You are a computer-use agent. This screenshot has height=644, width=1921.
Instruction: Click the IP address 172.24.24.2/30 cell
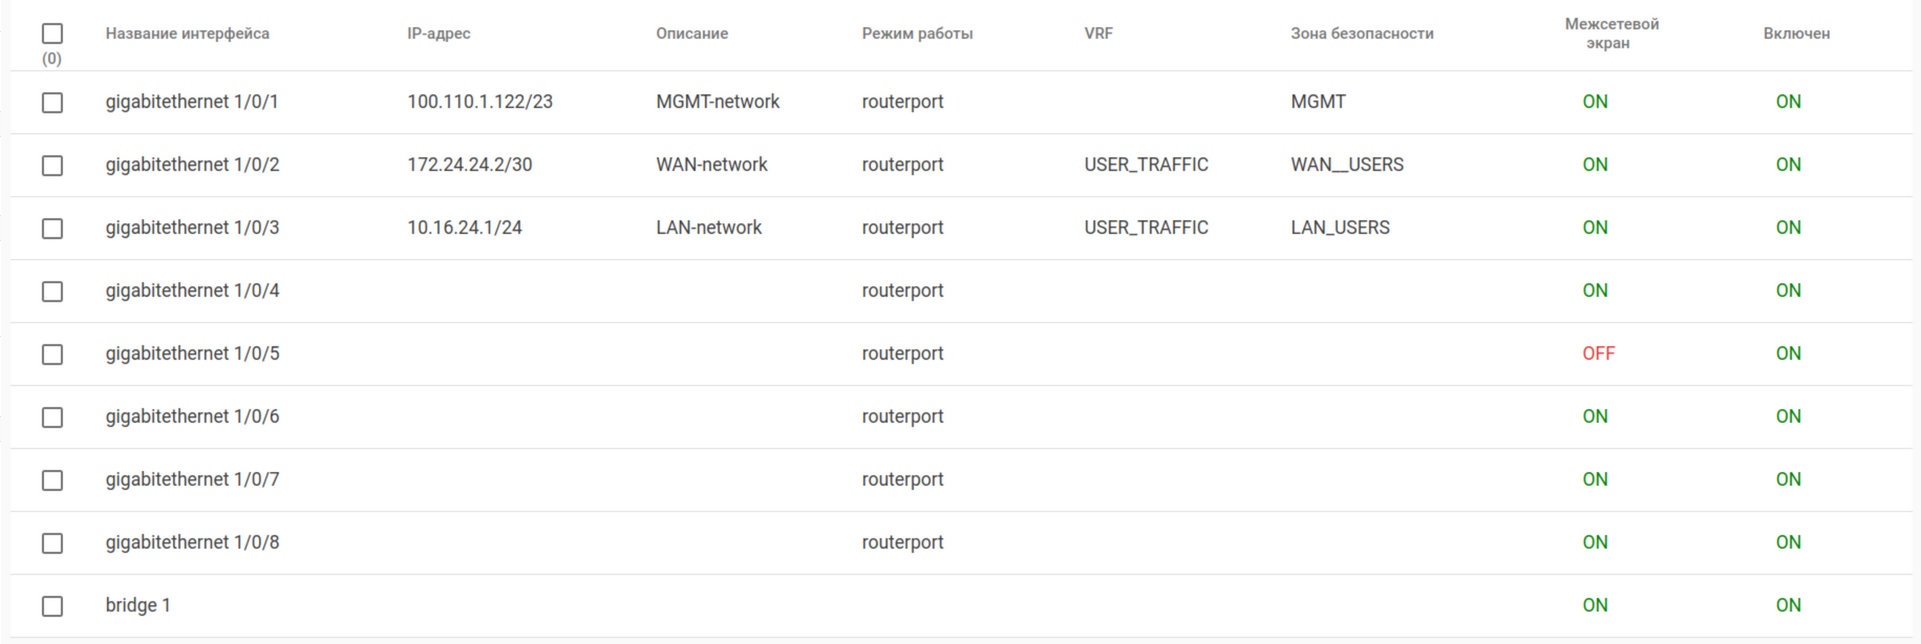pos(469,165)
